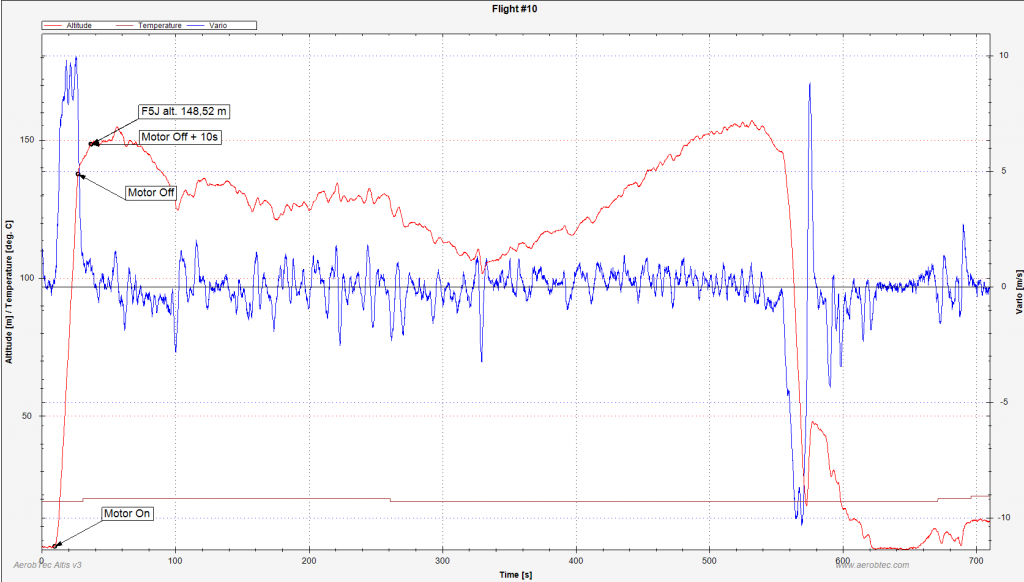Open the www.aerobtec.com watermark link
The image size is (1024, 582).
tap(871, 565)
